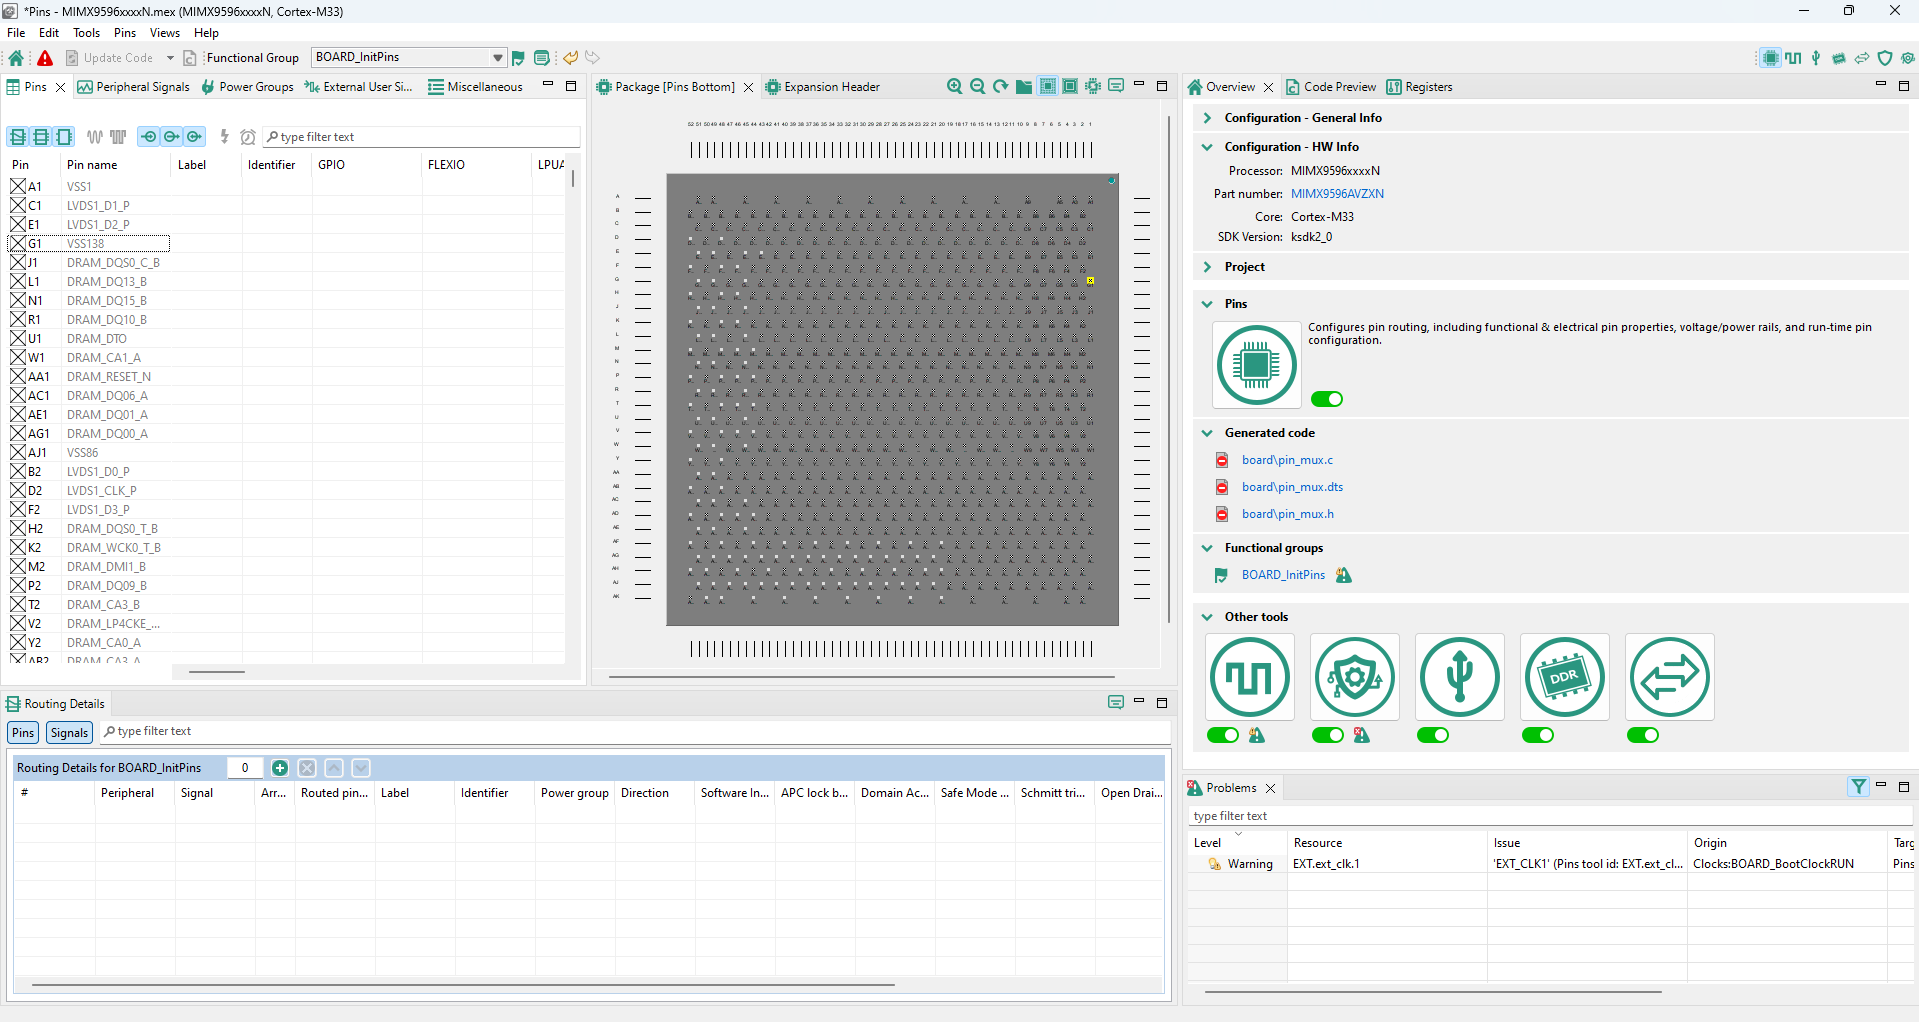Click the lightning bolt icon in the Pins toolbar

225,136
